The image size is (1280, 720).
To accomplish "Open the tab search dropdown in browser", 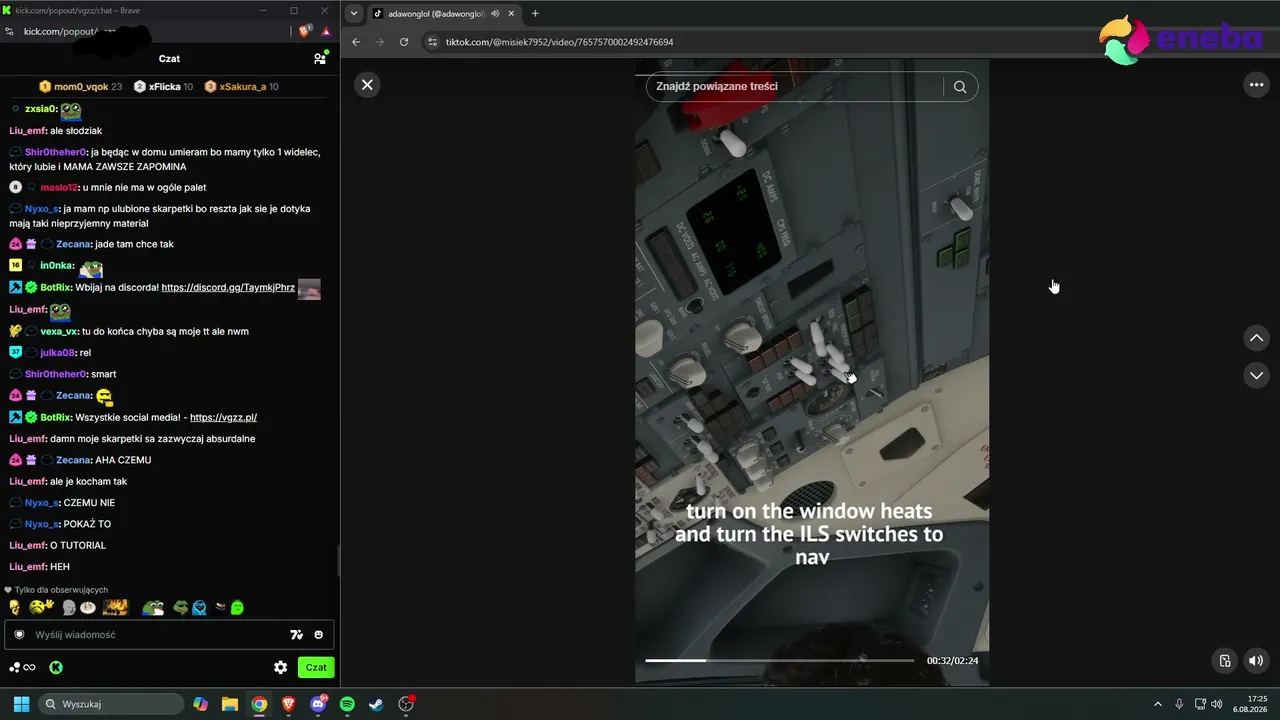I will (353, 13).
